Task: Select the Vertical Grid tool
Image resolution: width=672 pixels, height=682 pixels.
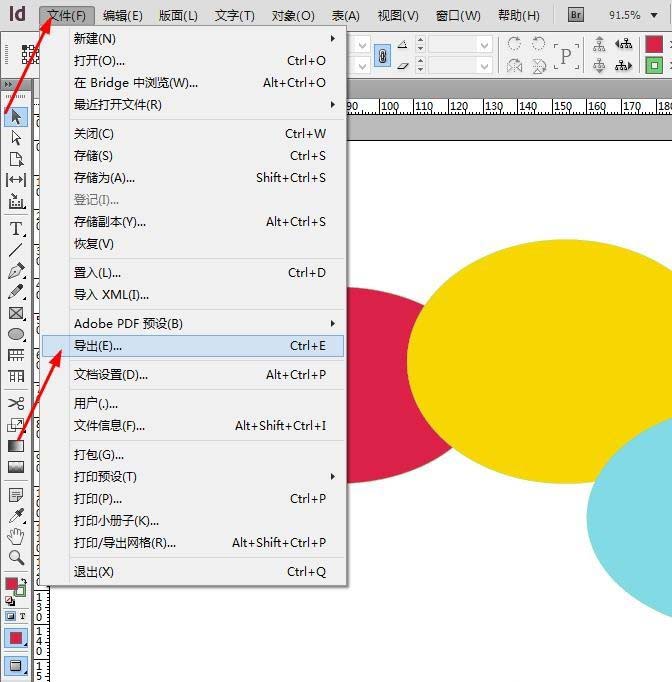Action: (x=16, y=376)
